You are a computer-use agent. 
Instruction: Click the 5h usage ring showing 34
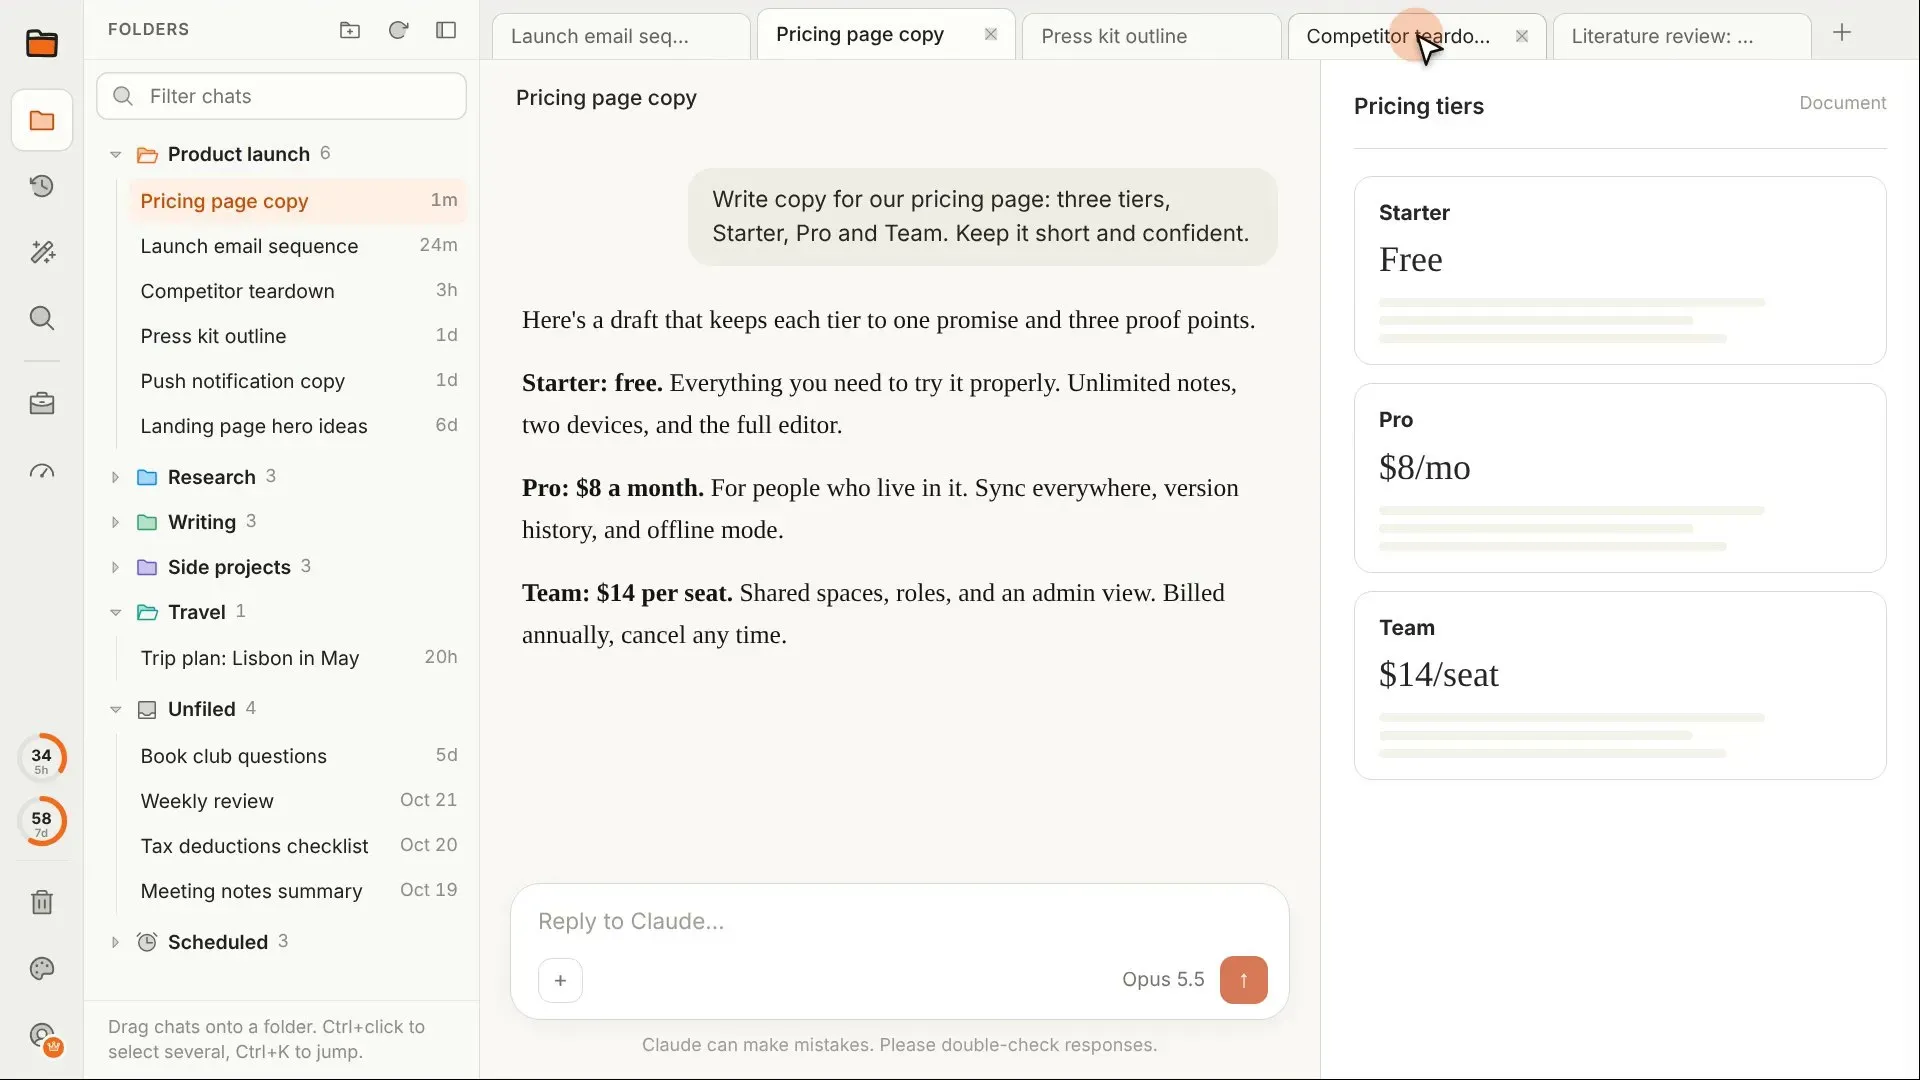click(x=42, y=758)
